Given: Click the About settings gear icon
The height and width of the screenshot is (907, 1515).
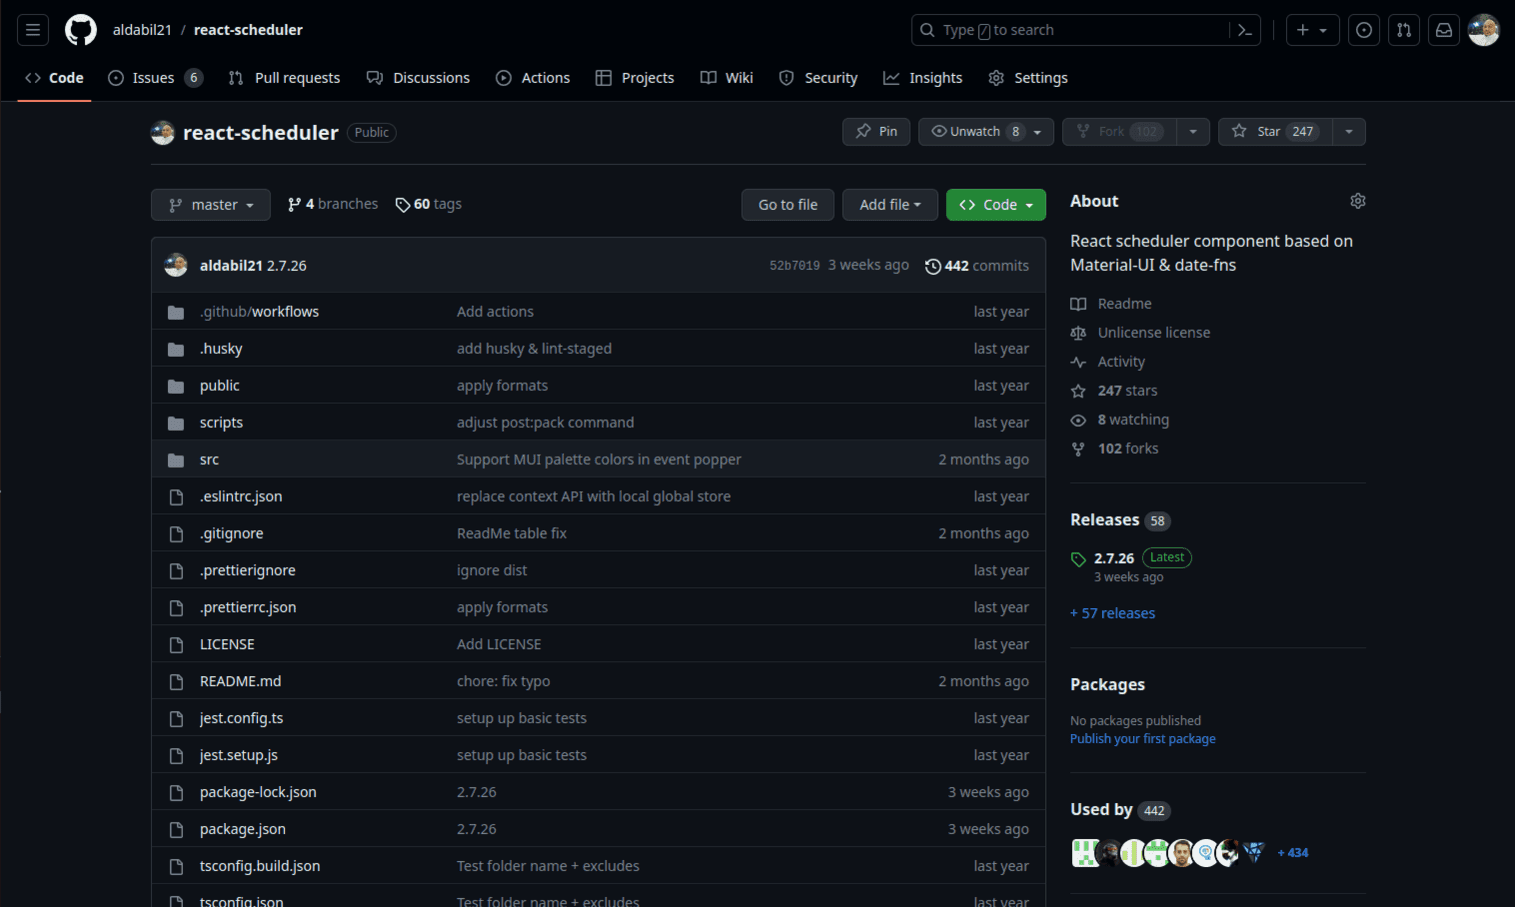Looking at the screenshot, I should pos(1357,201).
